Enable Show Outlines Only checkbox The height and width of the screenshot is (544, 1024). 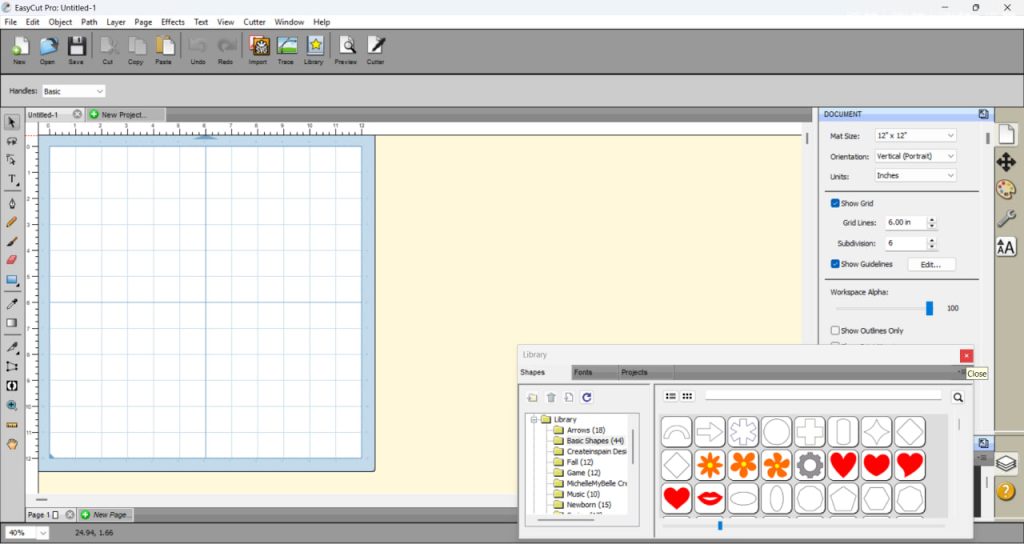835,330
